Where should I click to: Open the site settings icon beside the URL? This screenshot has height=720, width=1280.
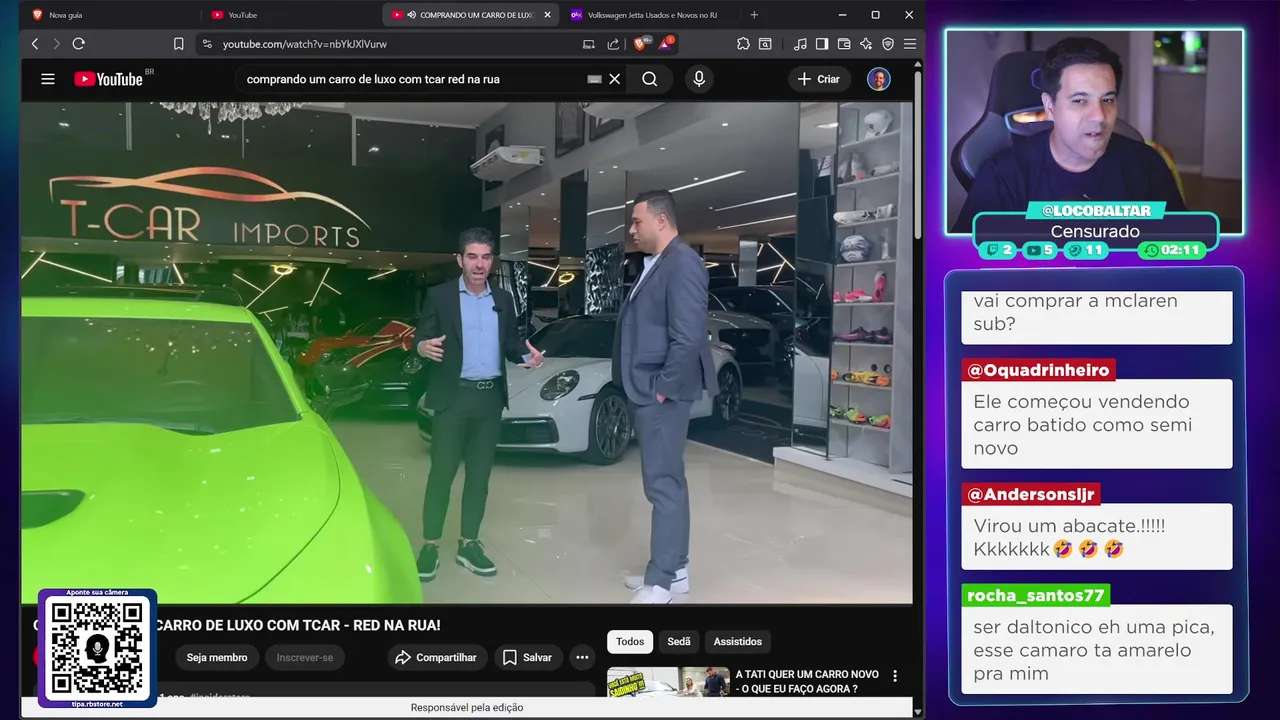[207, 44]
